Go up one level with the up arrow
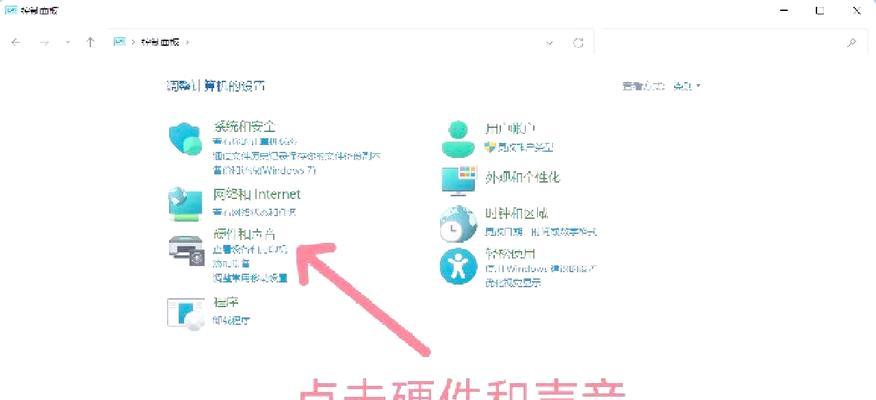Screen dimensions: 876x400 click(x=90, y=42)
